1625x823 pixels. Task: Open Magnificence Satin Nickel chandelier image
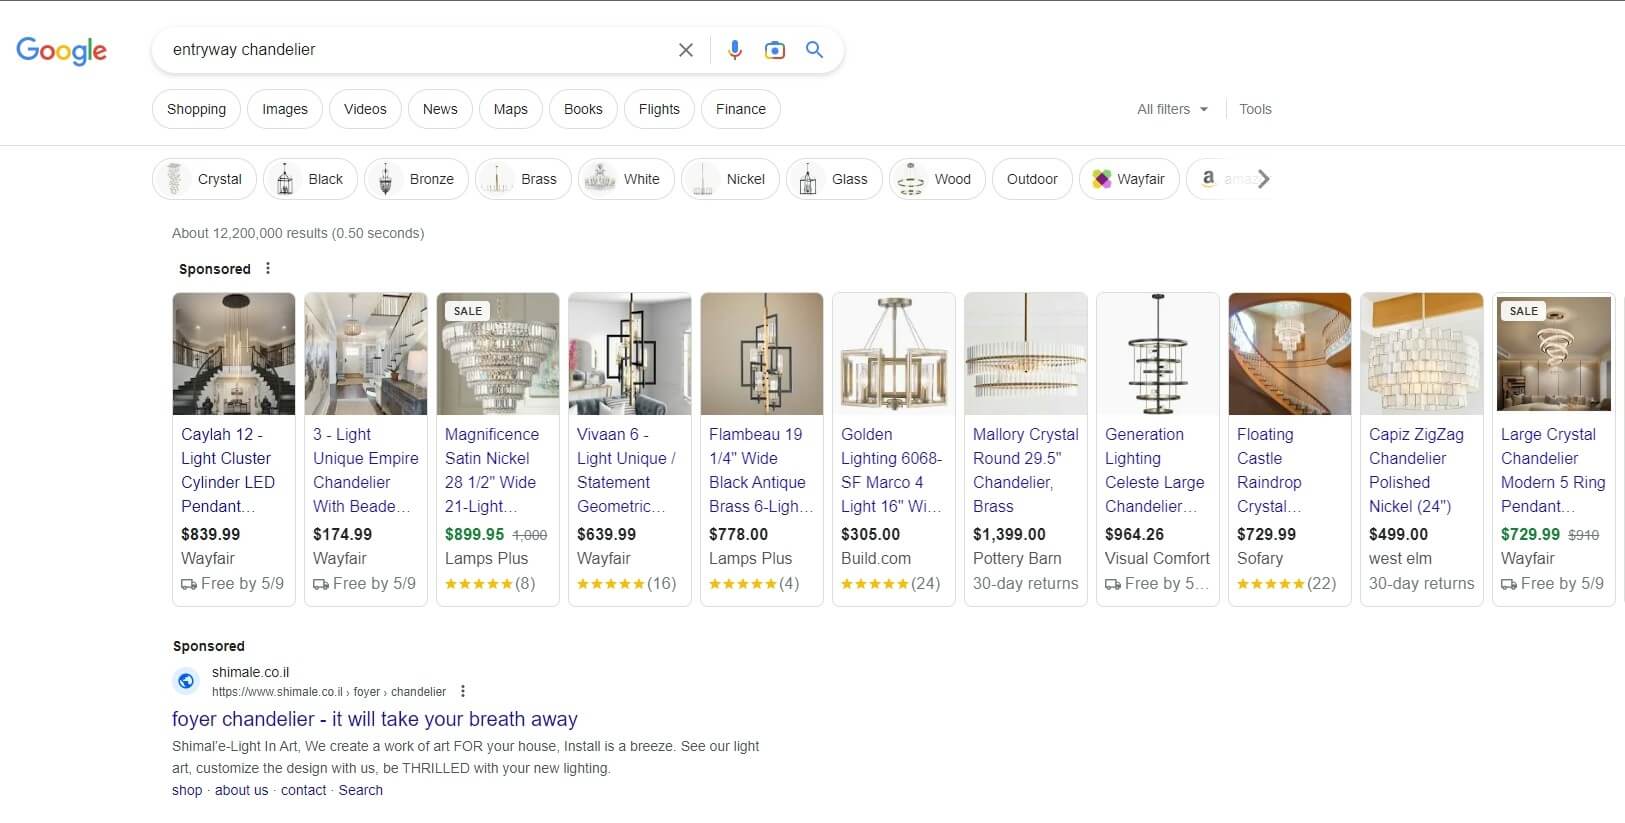[x=498, y=354]
